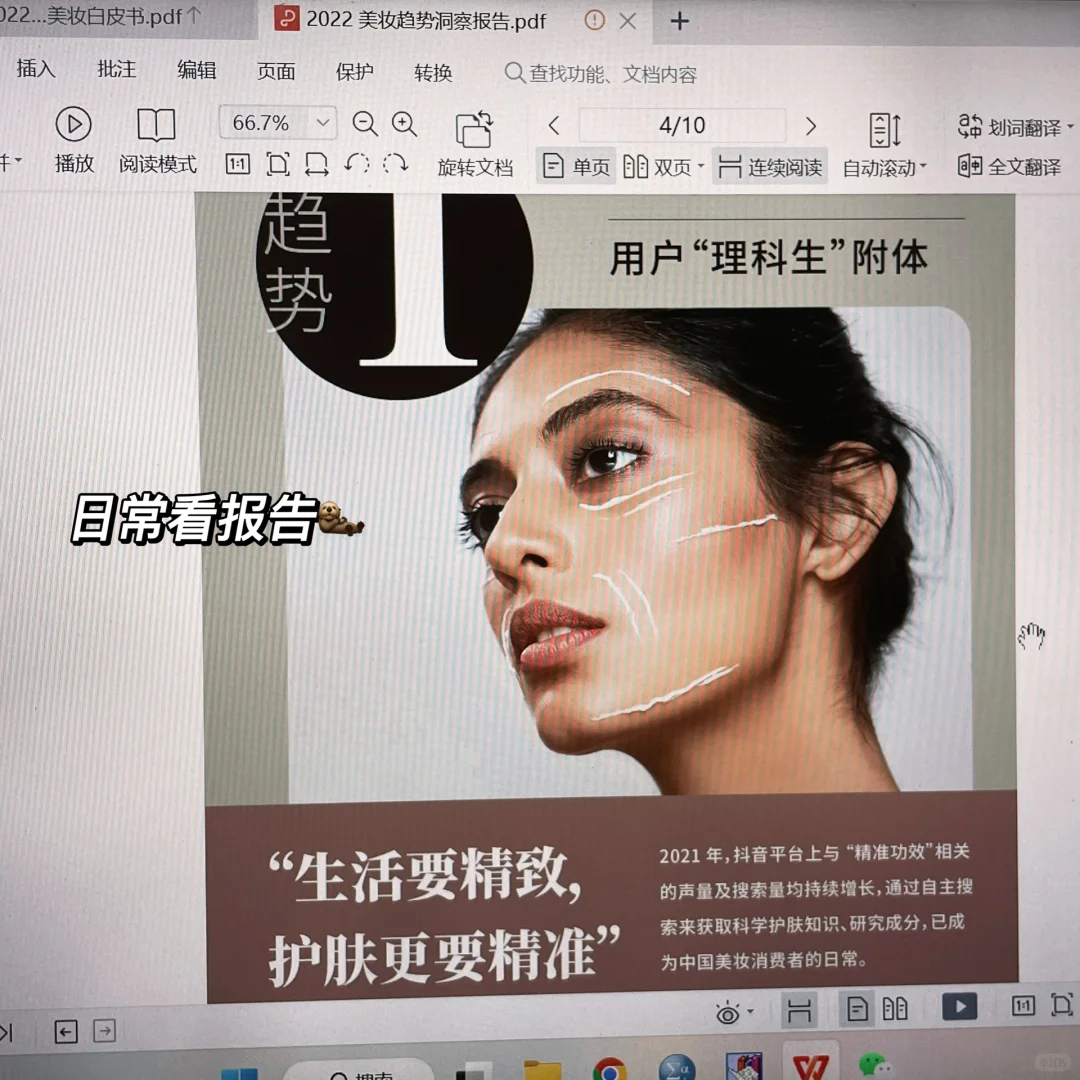Click the Rotate Document (旋转文档) icon
Screen dimensions: 1080x1080
pos(474,129)
